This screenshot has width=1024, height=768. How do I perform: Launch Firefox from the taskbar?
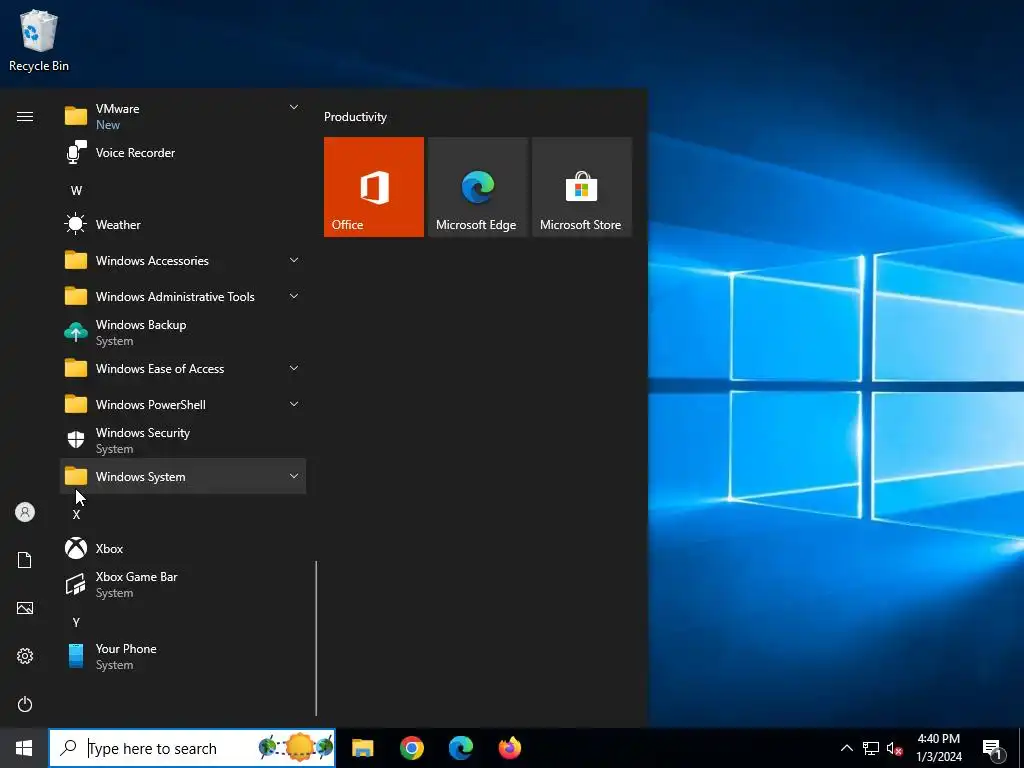[510, 748]
